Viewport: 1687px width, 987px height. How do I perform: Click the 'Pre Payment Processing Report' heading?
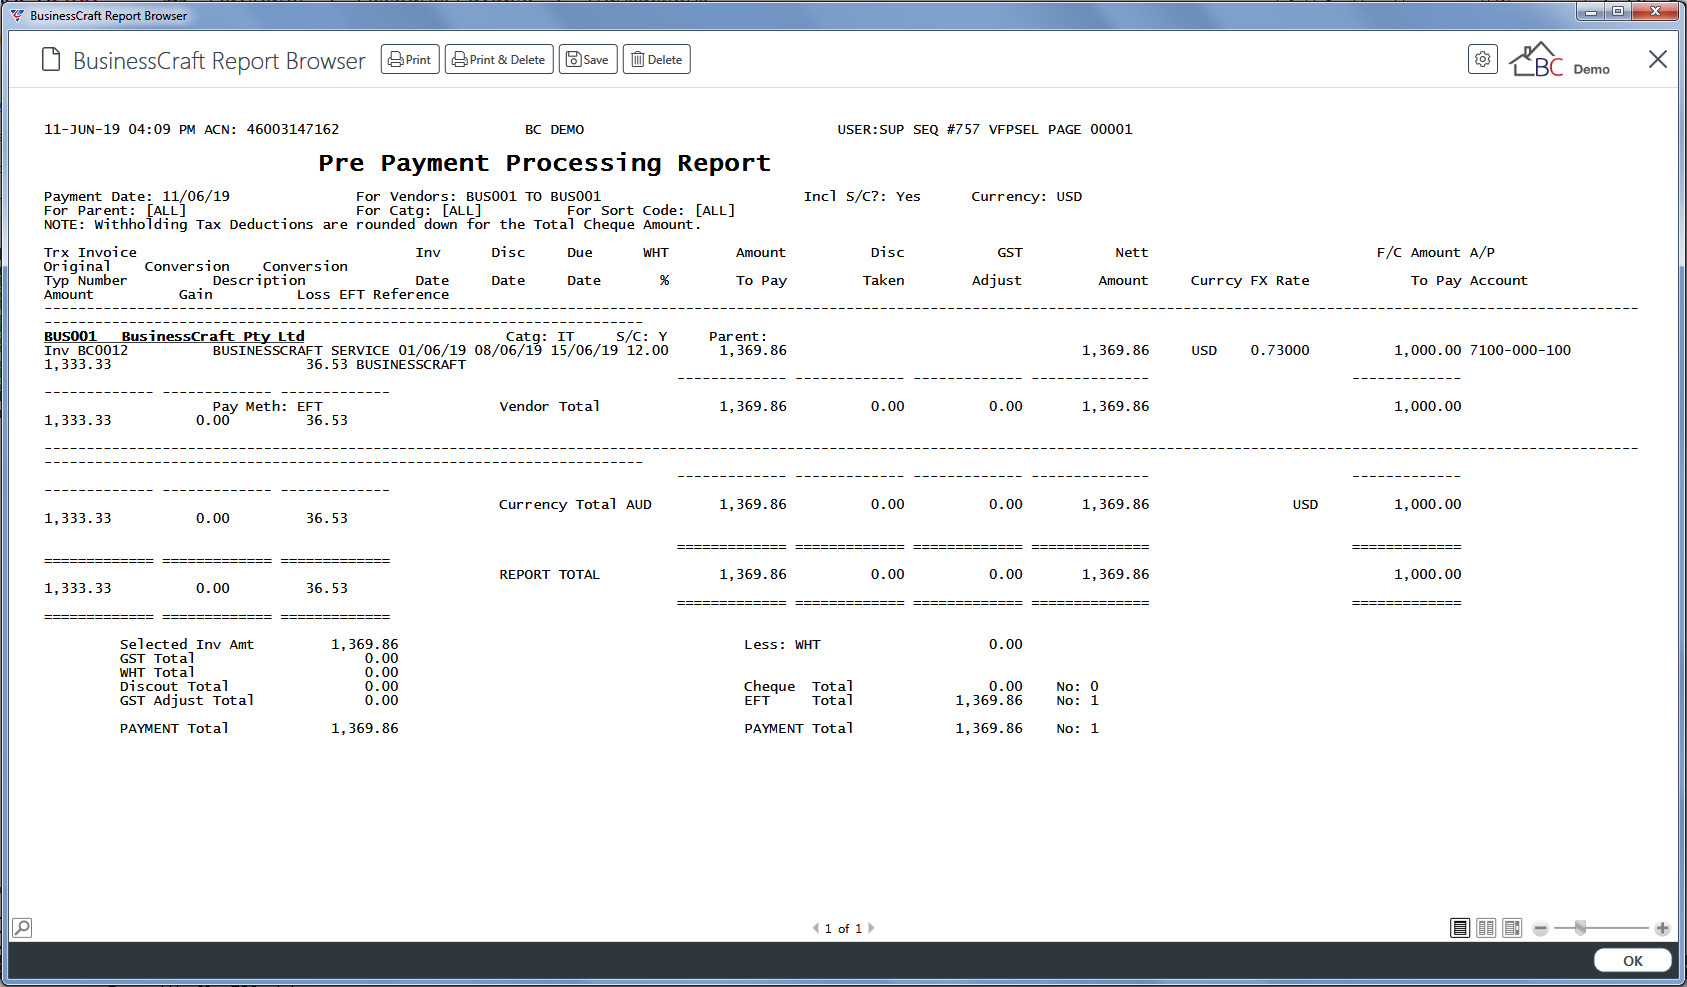click(x=544, y=163)
